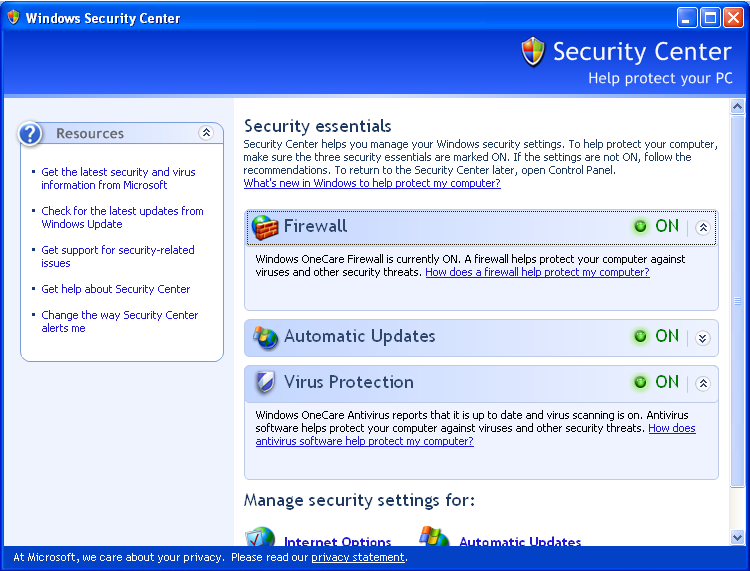
Task: Maximize the Windows Security Center window
Action: click(710, 18)
